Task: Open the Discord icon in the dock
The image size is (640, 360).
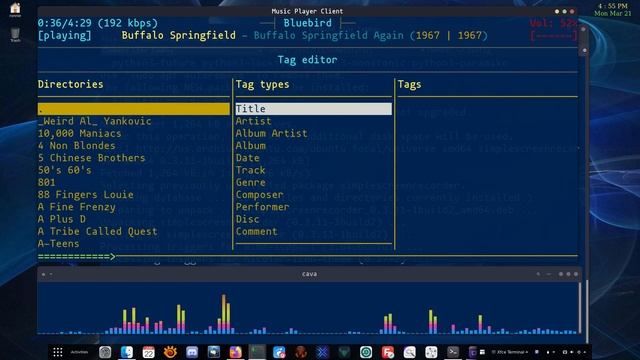Action: [x=192, y=352]
